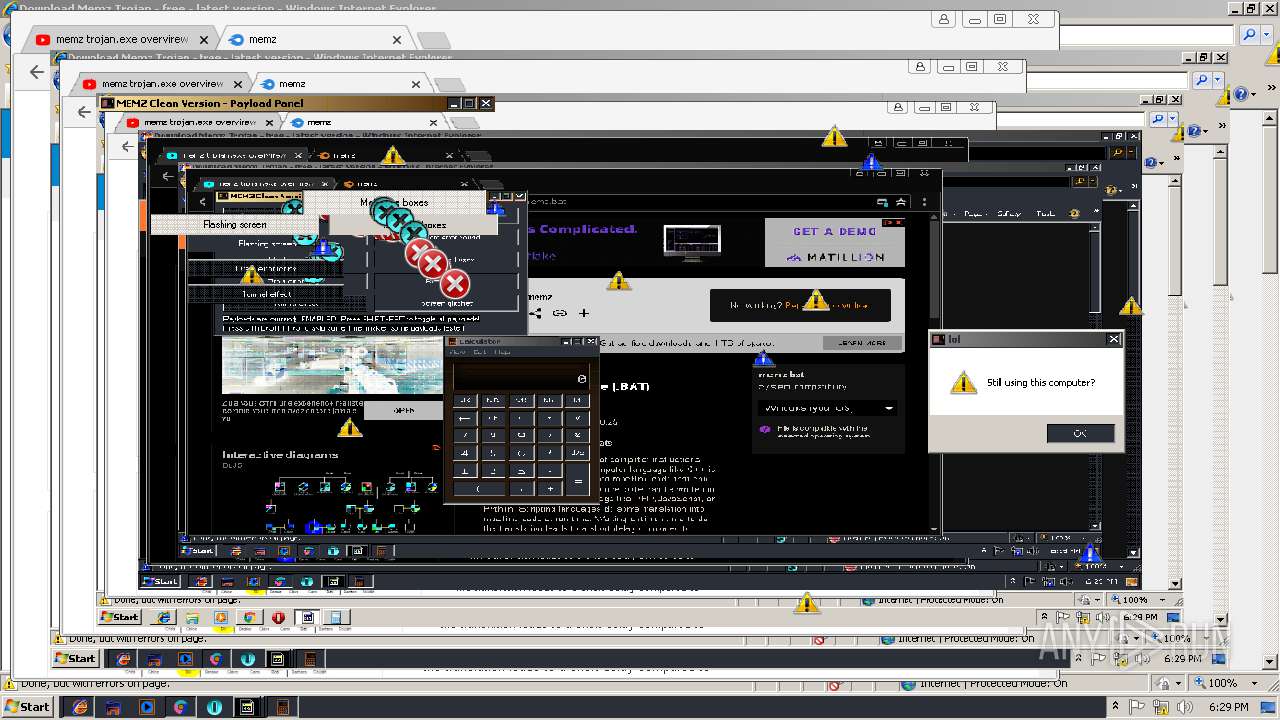Toggle the 'Message boxes' payload button
Image resolution: width=1280 pixels, height=720 pixels.
394,202
